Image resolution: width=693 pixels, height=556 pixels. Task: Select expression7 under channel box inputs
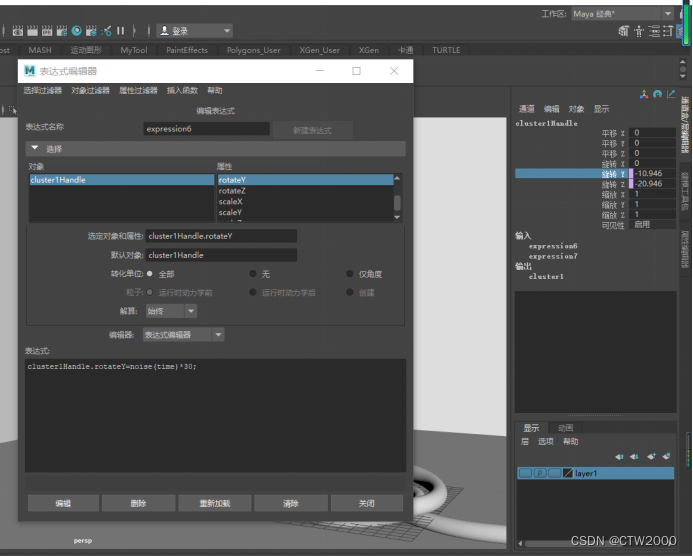pos(553,256)
